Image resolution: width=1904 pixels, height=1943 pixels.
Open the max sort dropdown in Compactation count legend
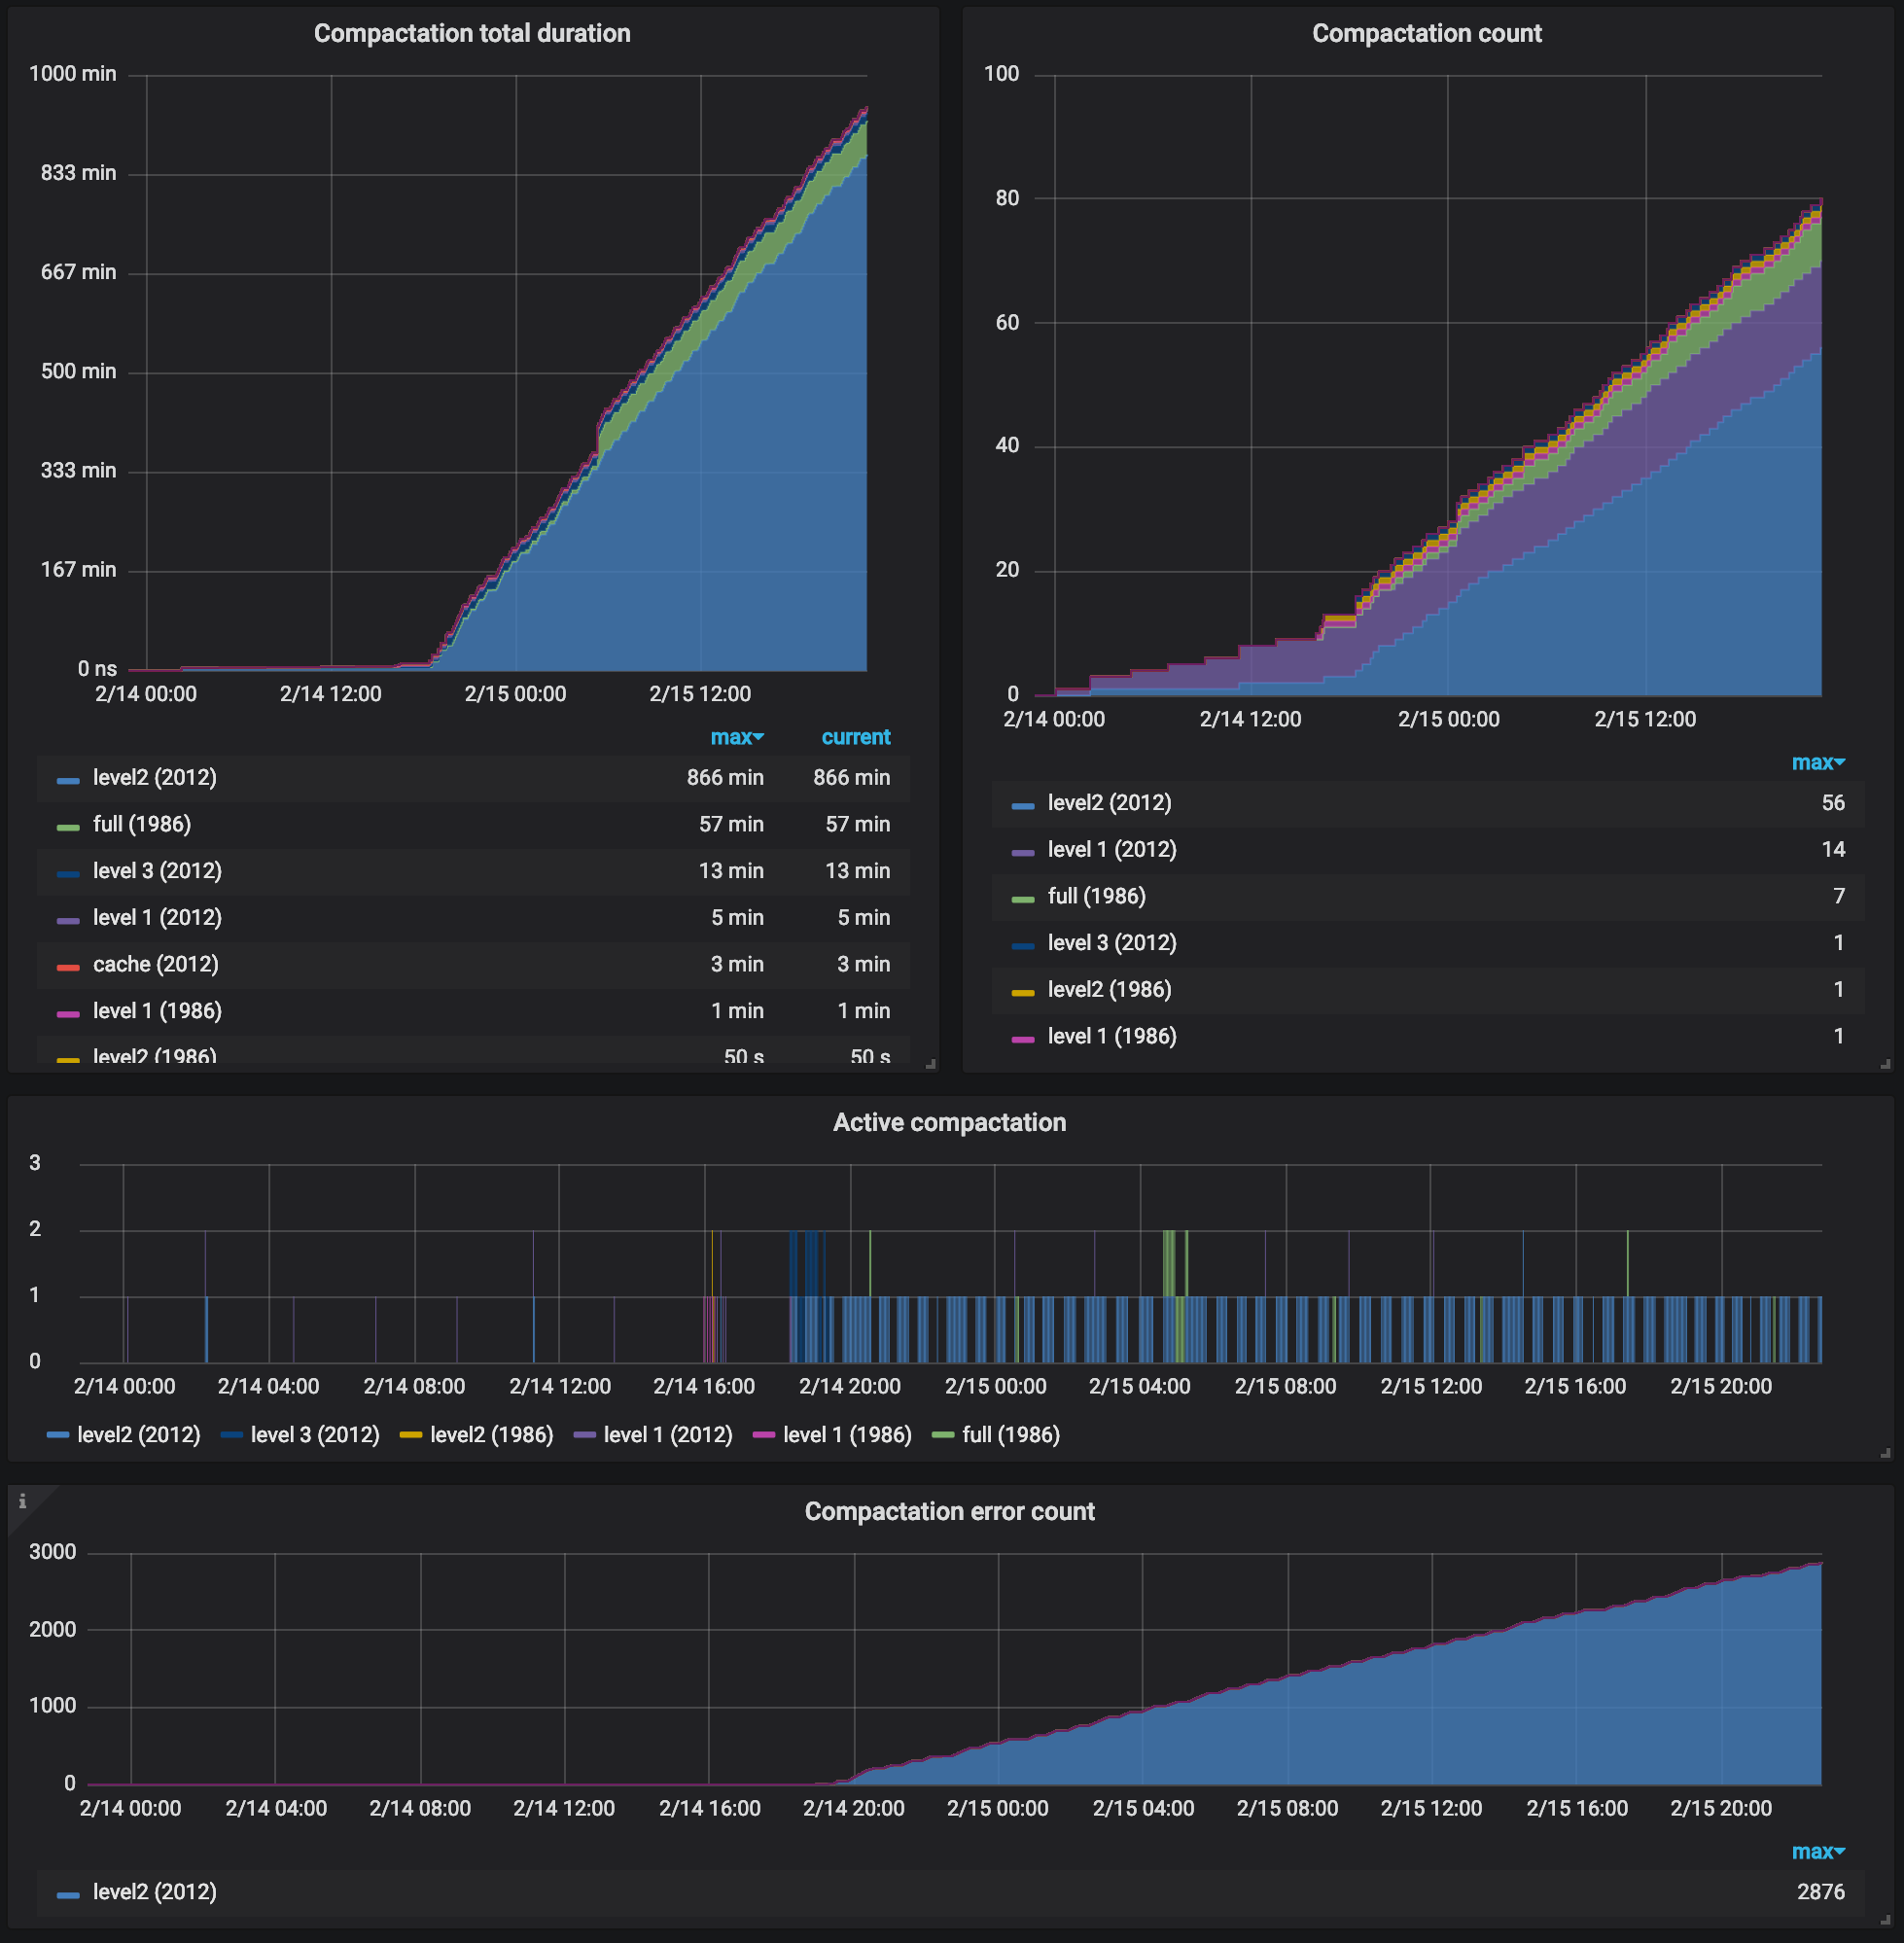pyautogui.click(x=1820, y=762)
